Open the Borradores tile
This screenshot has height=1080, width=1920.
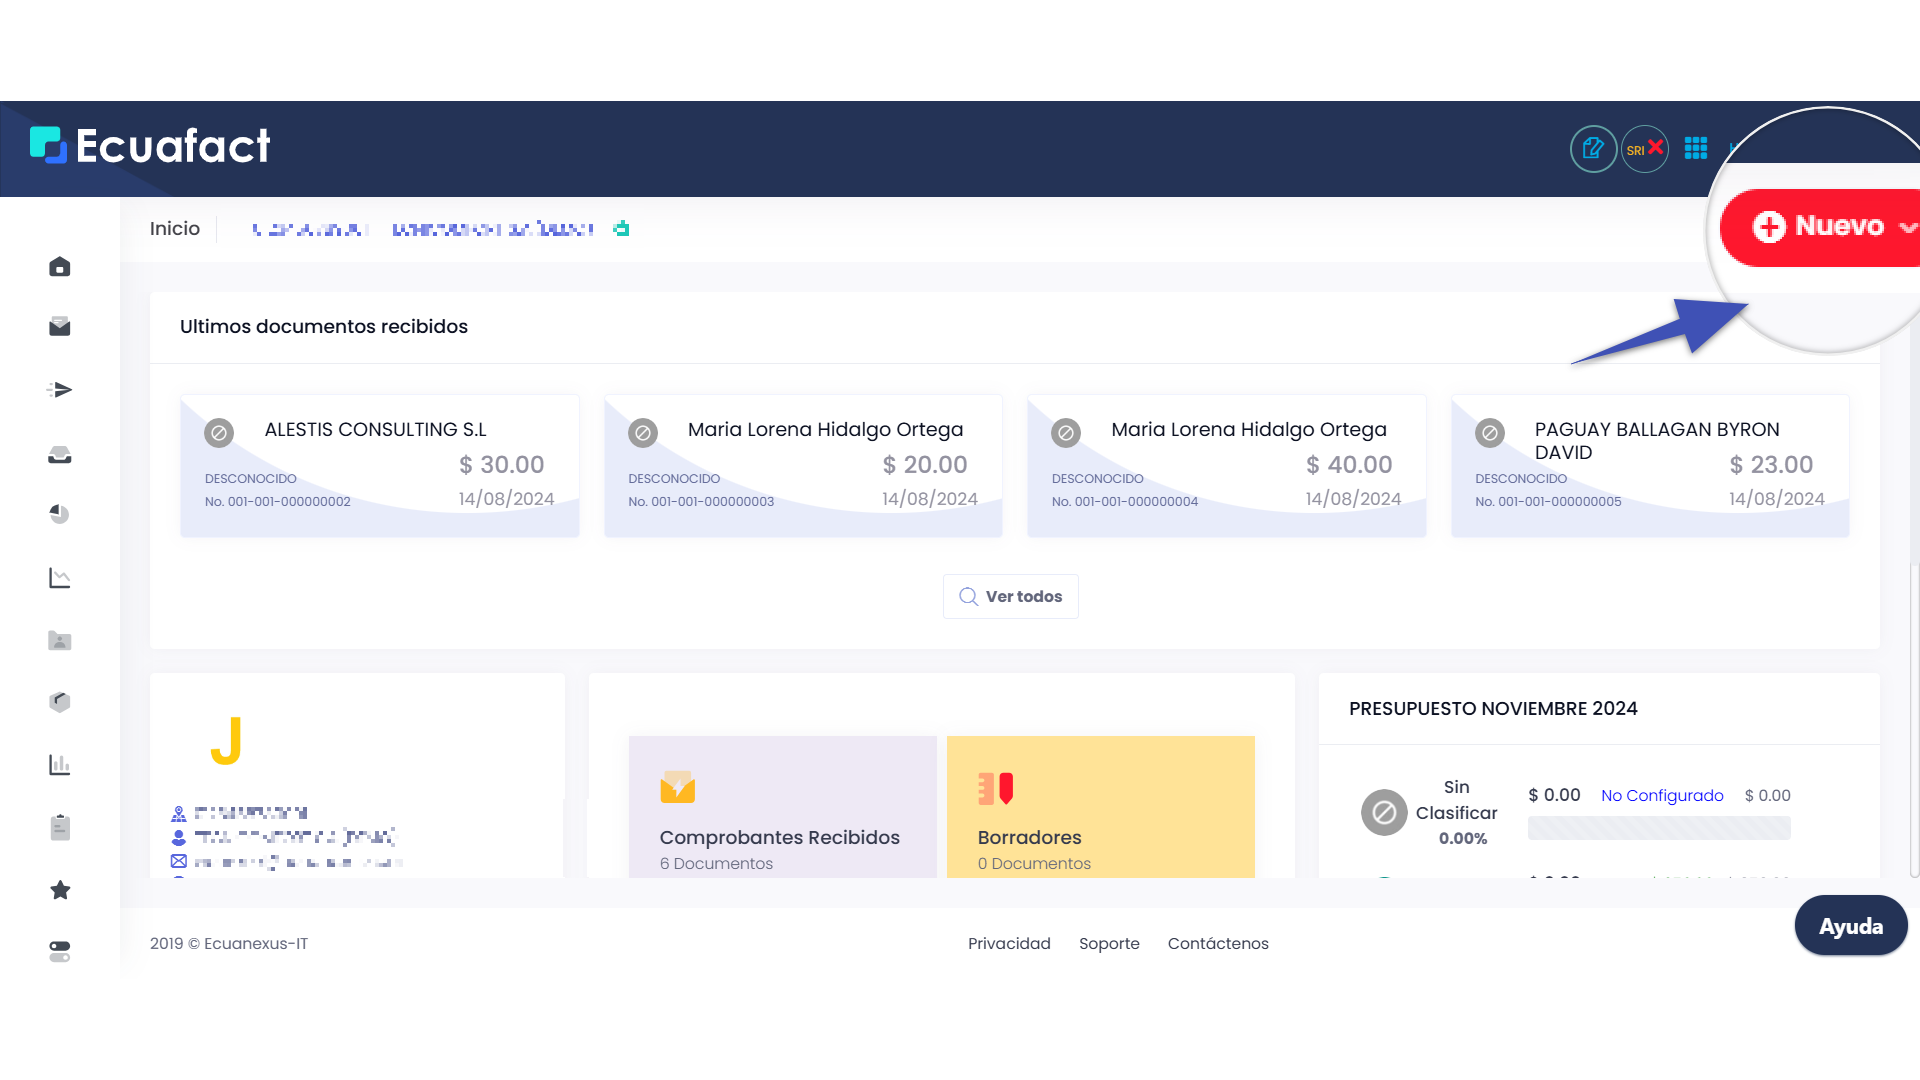point(1100,808)
